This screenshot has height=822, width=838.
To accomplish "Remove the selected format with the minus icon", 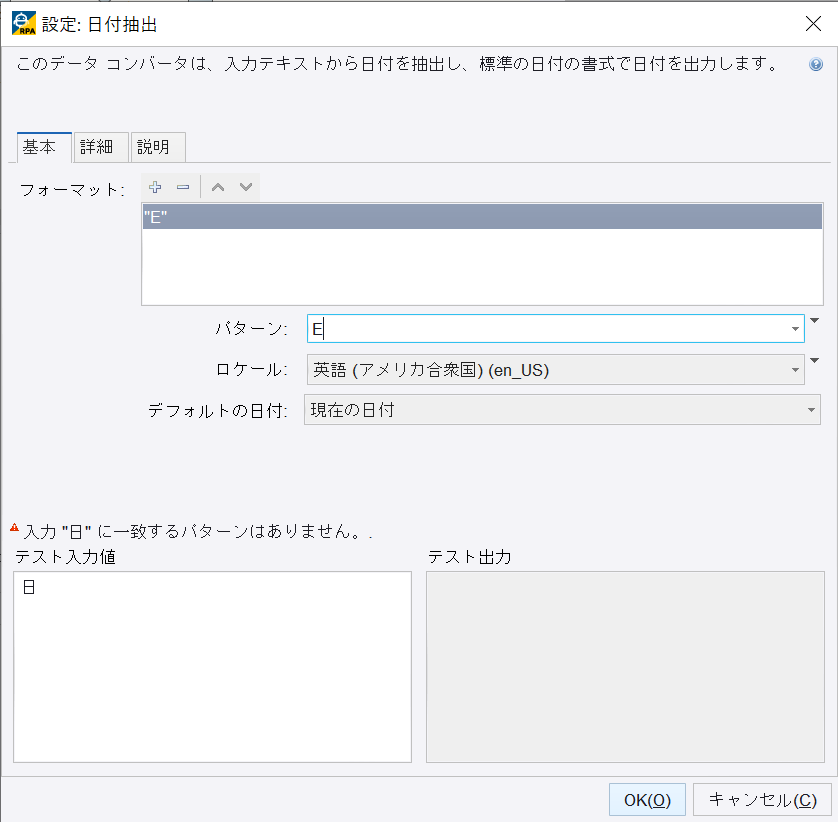I will pos(183,188).
